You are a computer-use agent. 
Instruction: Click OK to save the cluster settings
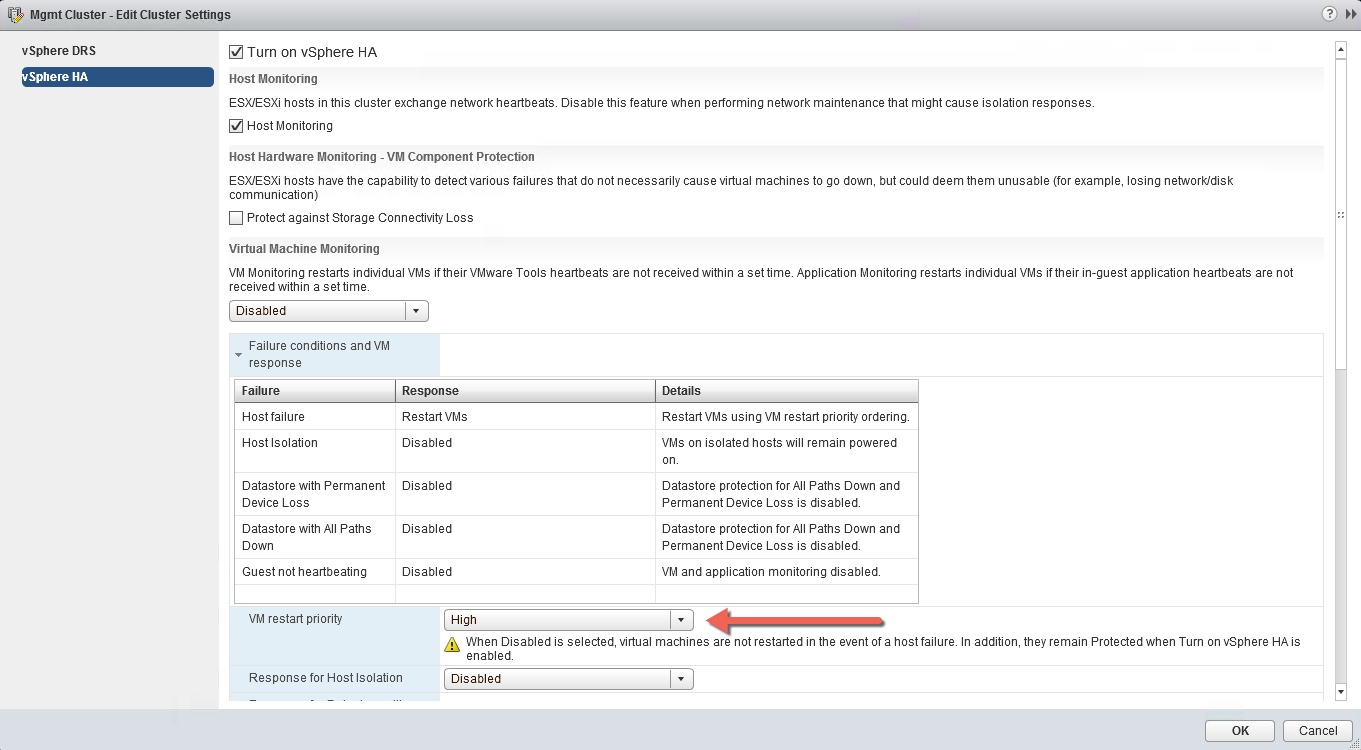[x=1239, y=730]
